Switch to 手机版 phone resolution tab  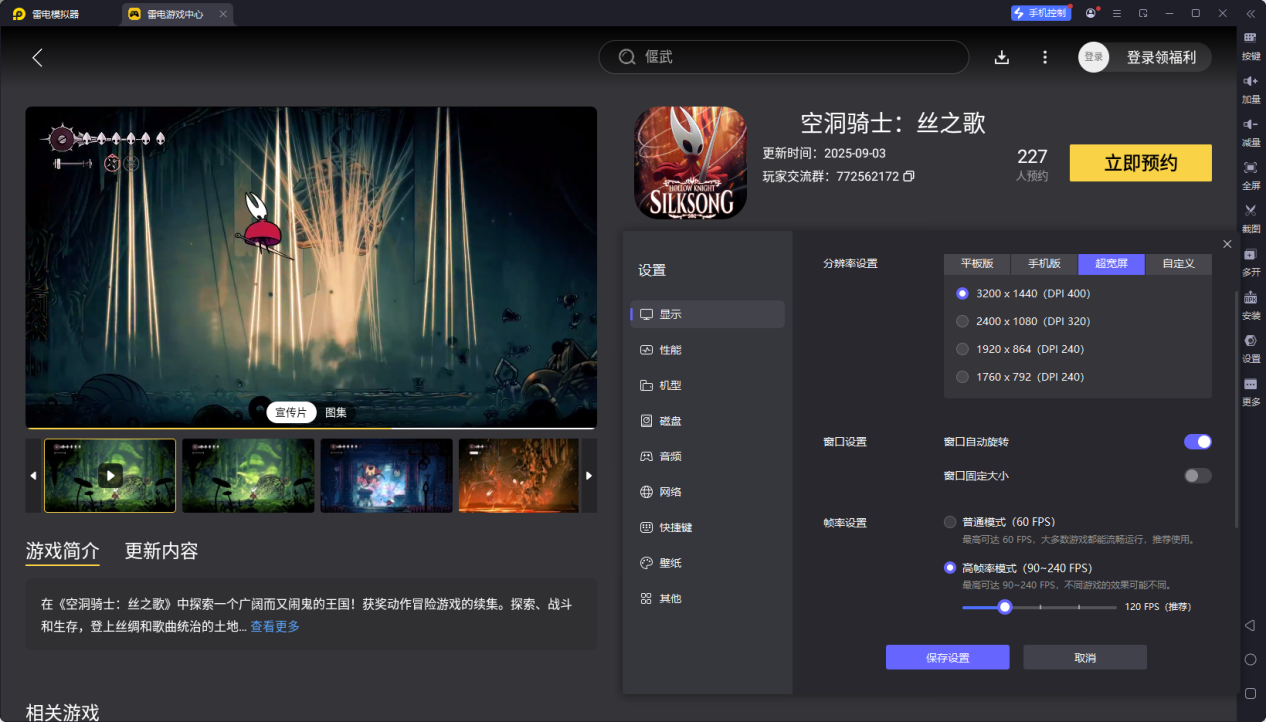click(1044, 264)
